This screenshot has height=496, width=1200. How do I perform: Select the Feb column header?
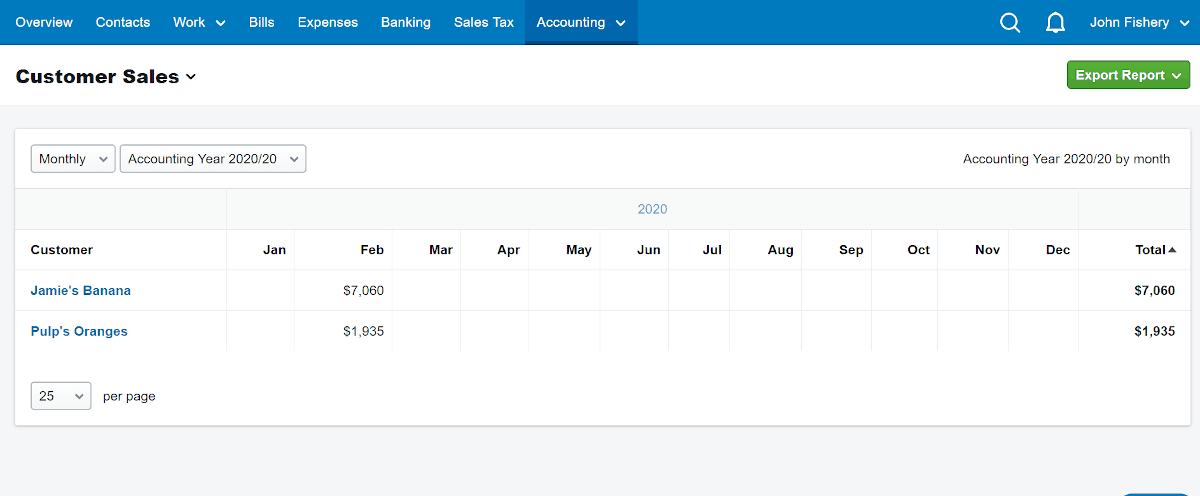(x=372, y=250)
